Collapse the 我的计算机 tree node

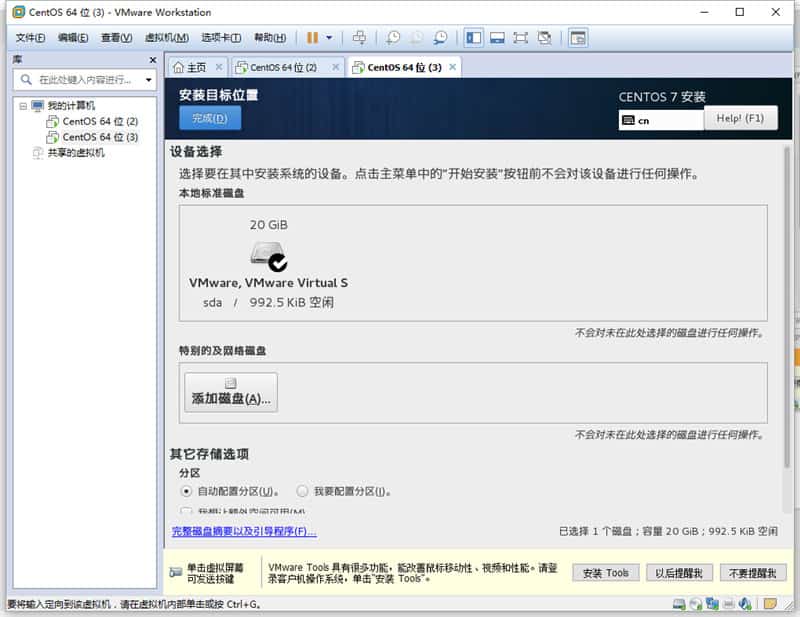tap(23, 106)
